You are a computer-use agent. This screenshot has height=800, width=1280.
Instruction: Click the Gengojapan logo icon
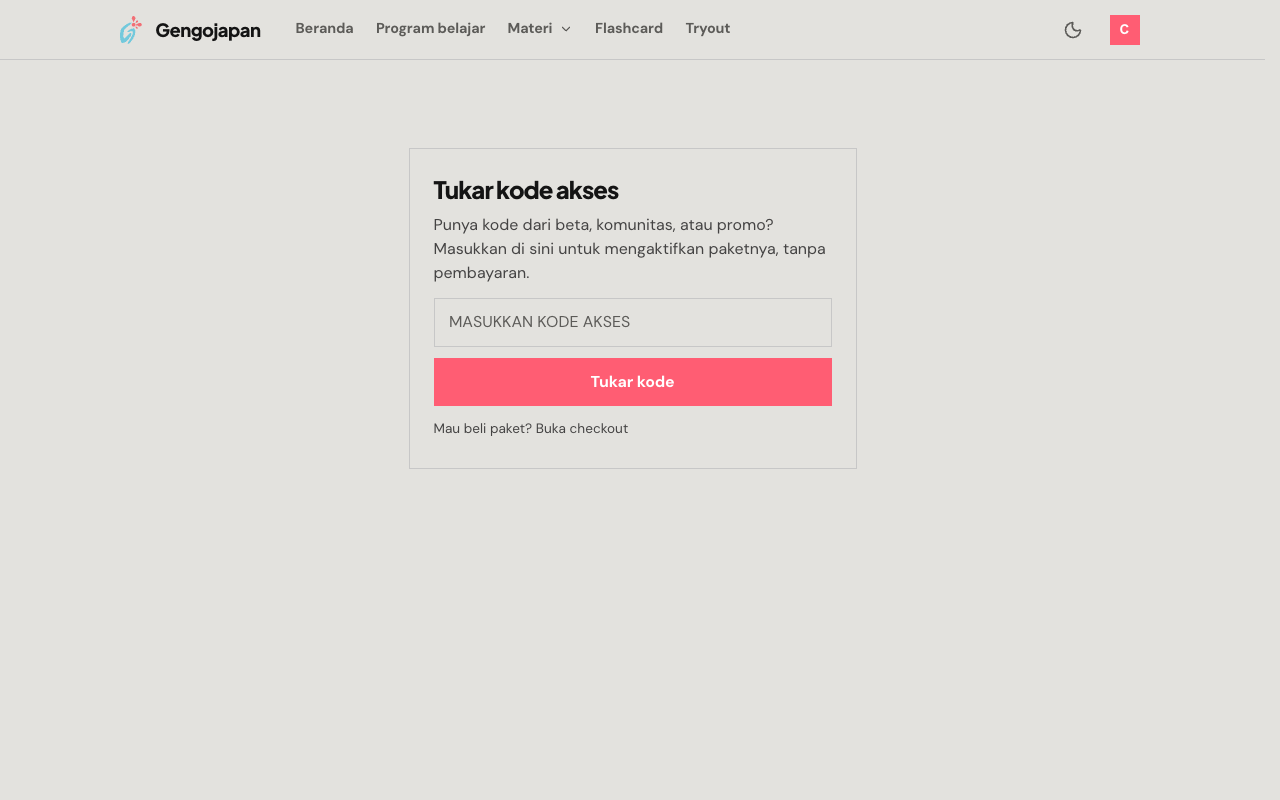pyautogui.click(x=130, y=30)
